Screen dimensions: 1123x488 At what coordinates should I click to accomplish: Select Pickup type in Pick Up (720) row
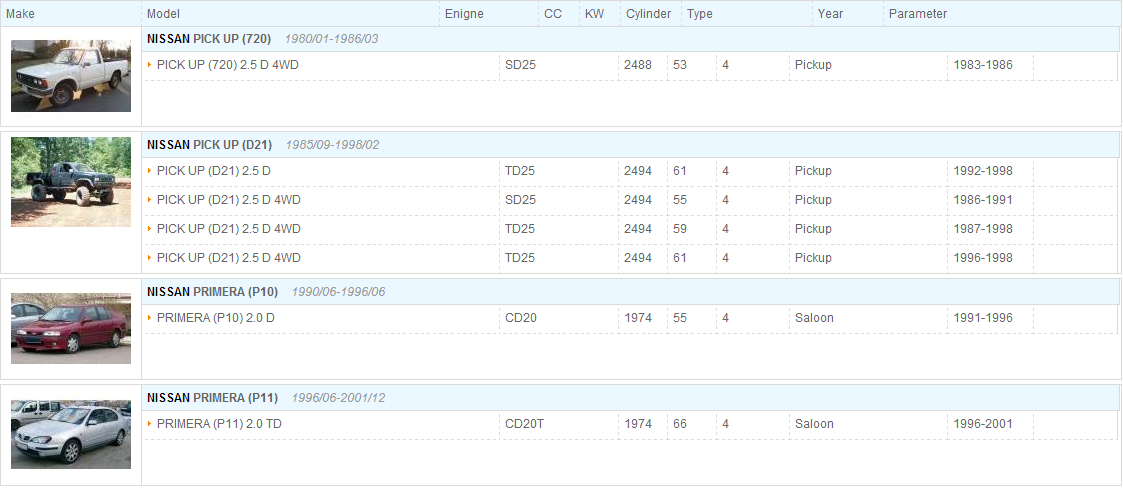coord(814,65)
